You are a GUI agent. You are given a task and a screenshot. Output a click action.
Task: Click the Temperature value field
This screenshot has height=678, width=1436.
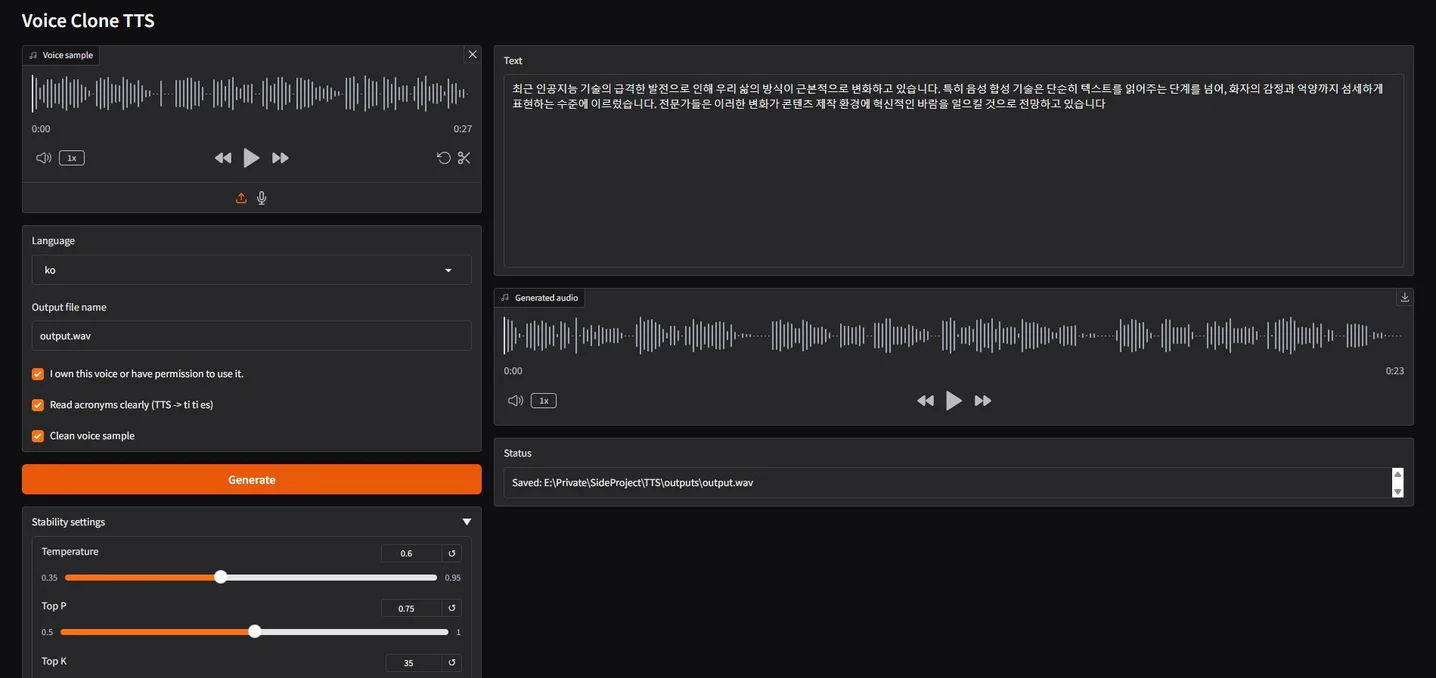pyautogui.click(x=411, y=553)
